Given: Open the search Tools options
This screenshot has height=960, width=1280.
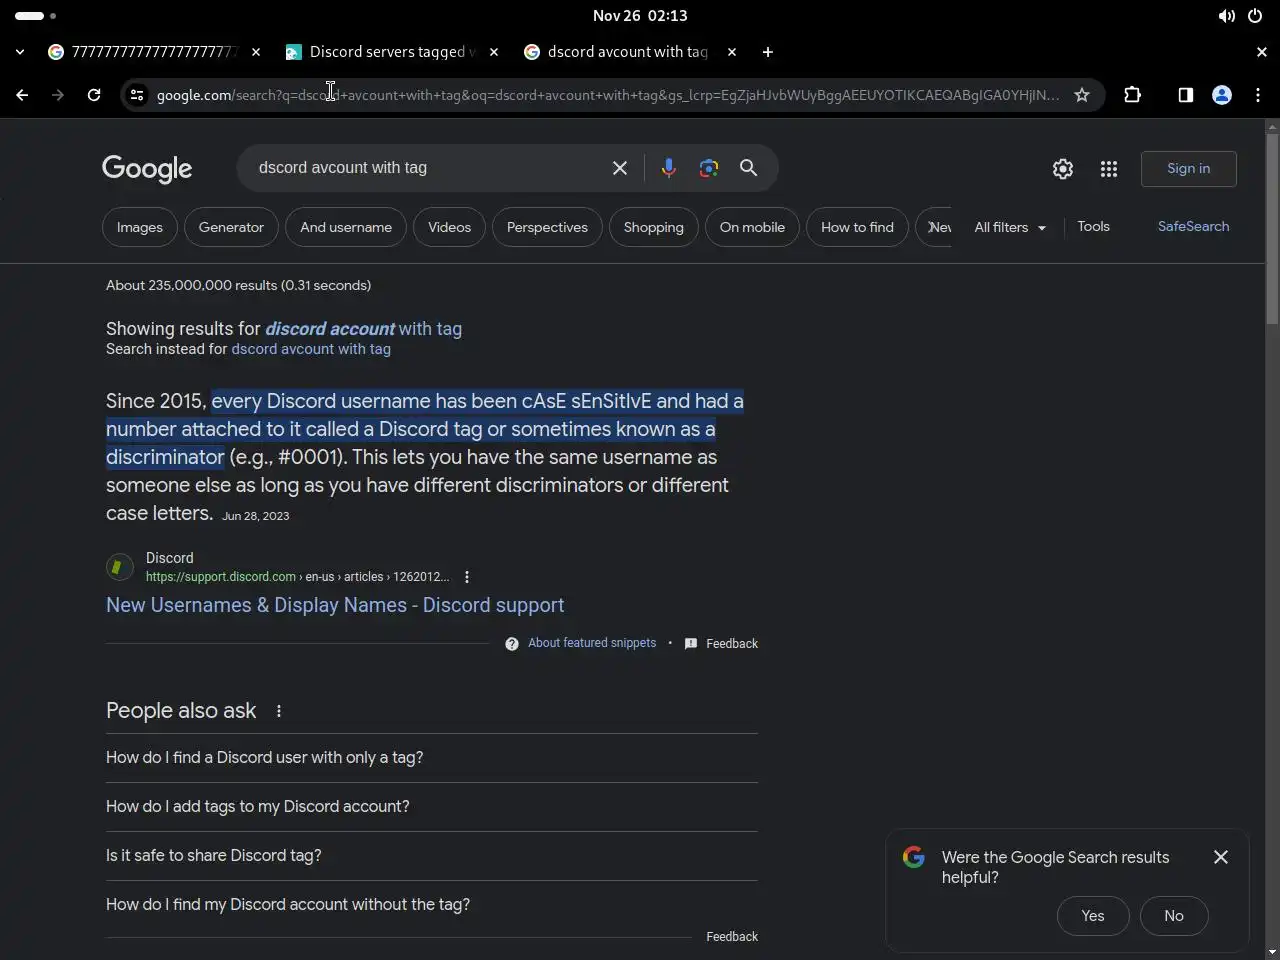Looking at the screenshot, I should [1093, 227].
